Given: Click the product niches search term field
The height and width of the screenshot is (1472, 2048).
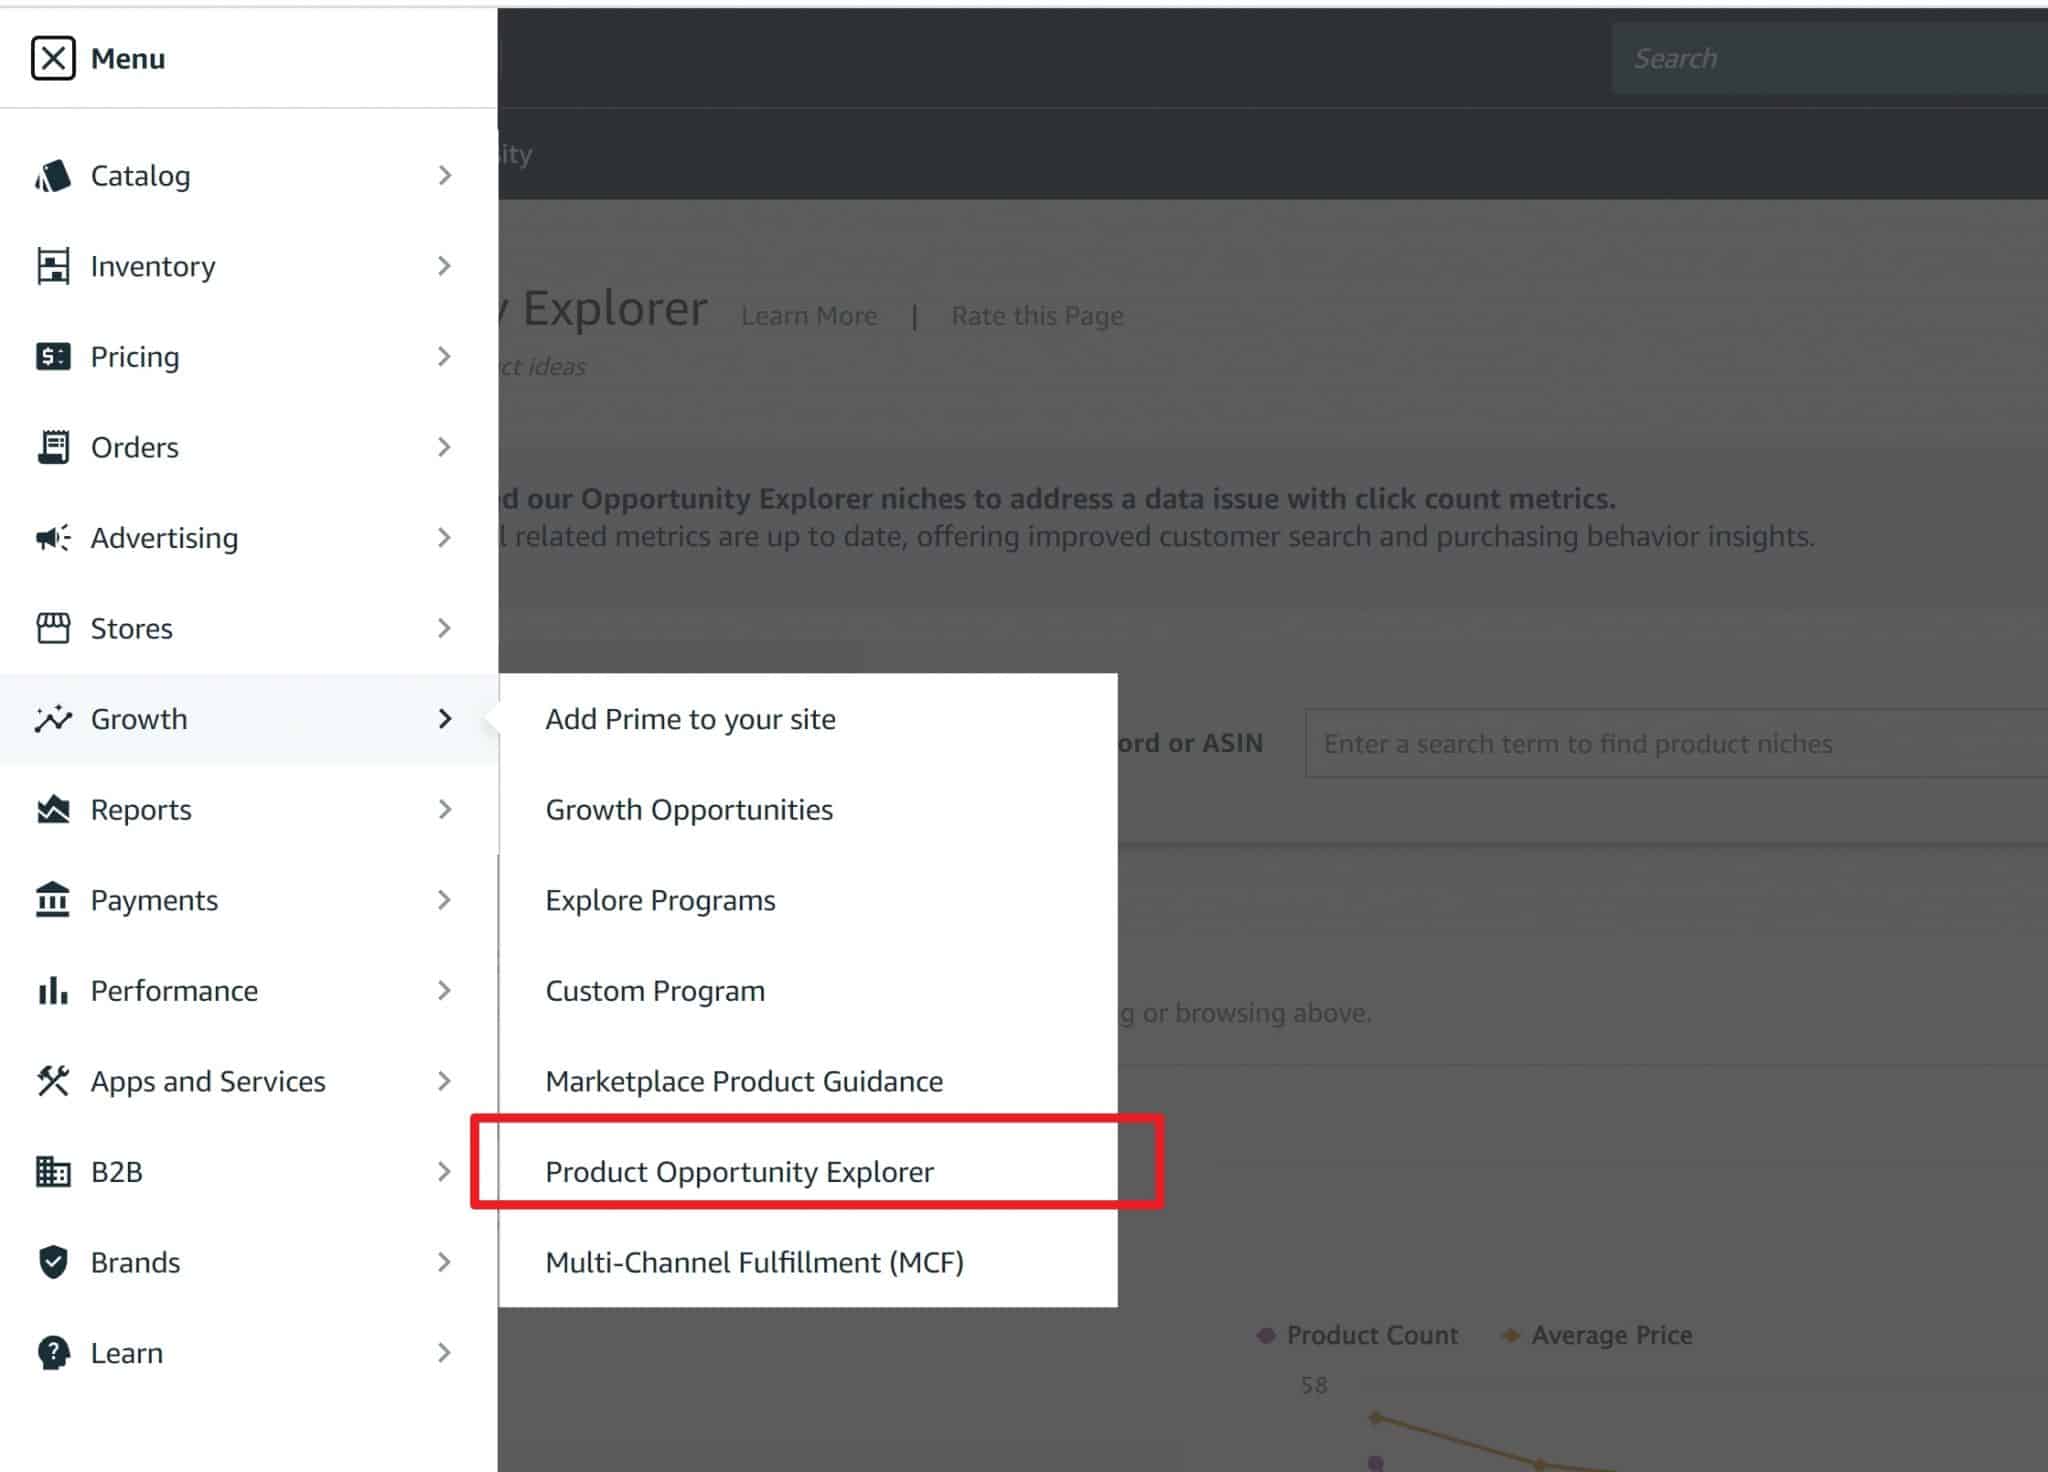Looking at the screenshot, I should point(1676,743).
